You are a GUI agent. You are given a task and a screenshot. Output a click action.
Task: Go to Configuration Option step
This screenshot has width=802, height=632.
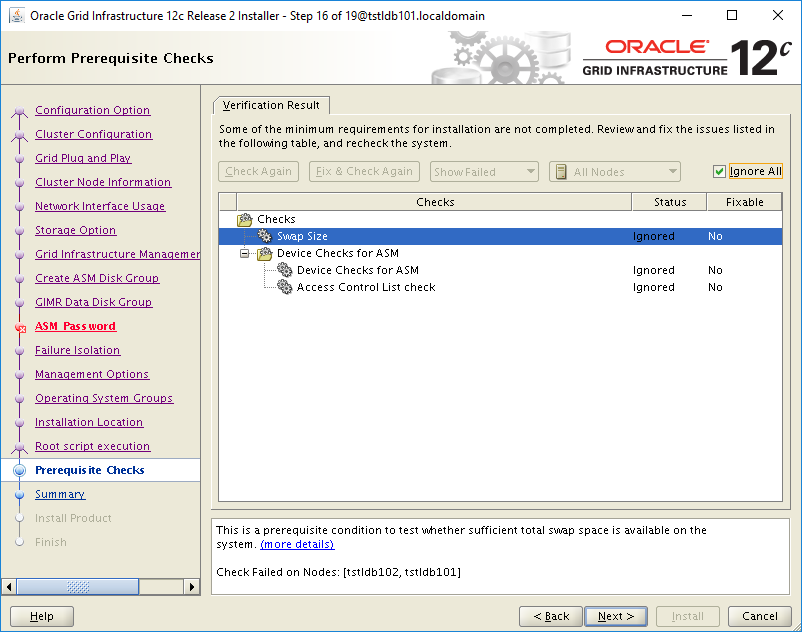click(x=93, y=110)
